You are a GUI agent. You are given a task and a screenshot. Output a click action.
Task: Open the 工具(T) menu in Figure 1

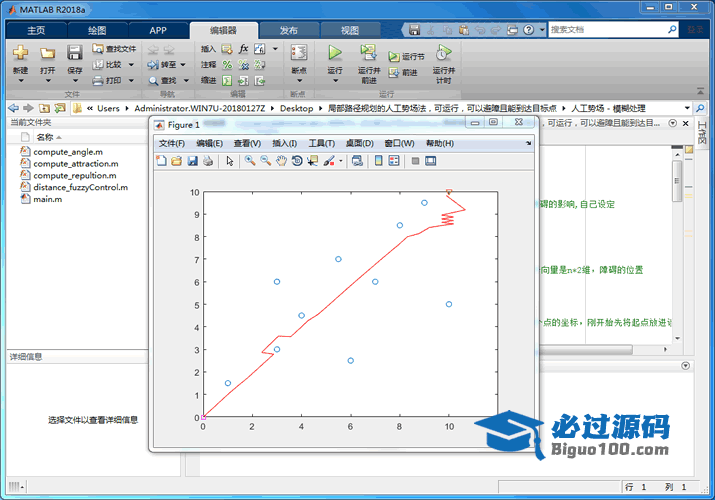(x=321, y=144)
